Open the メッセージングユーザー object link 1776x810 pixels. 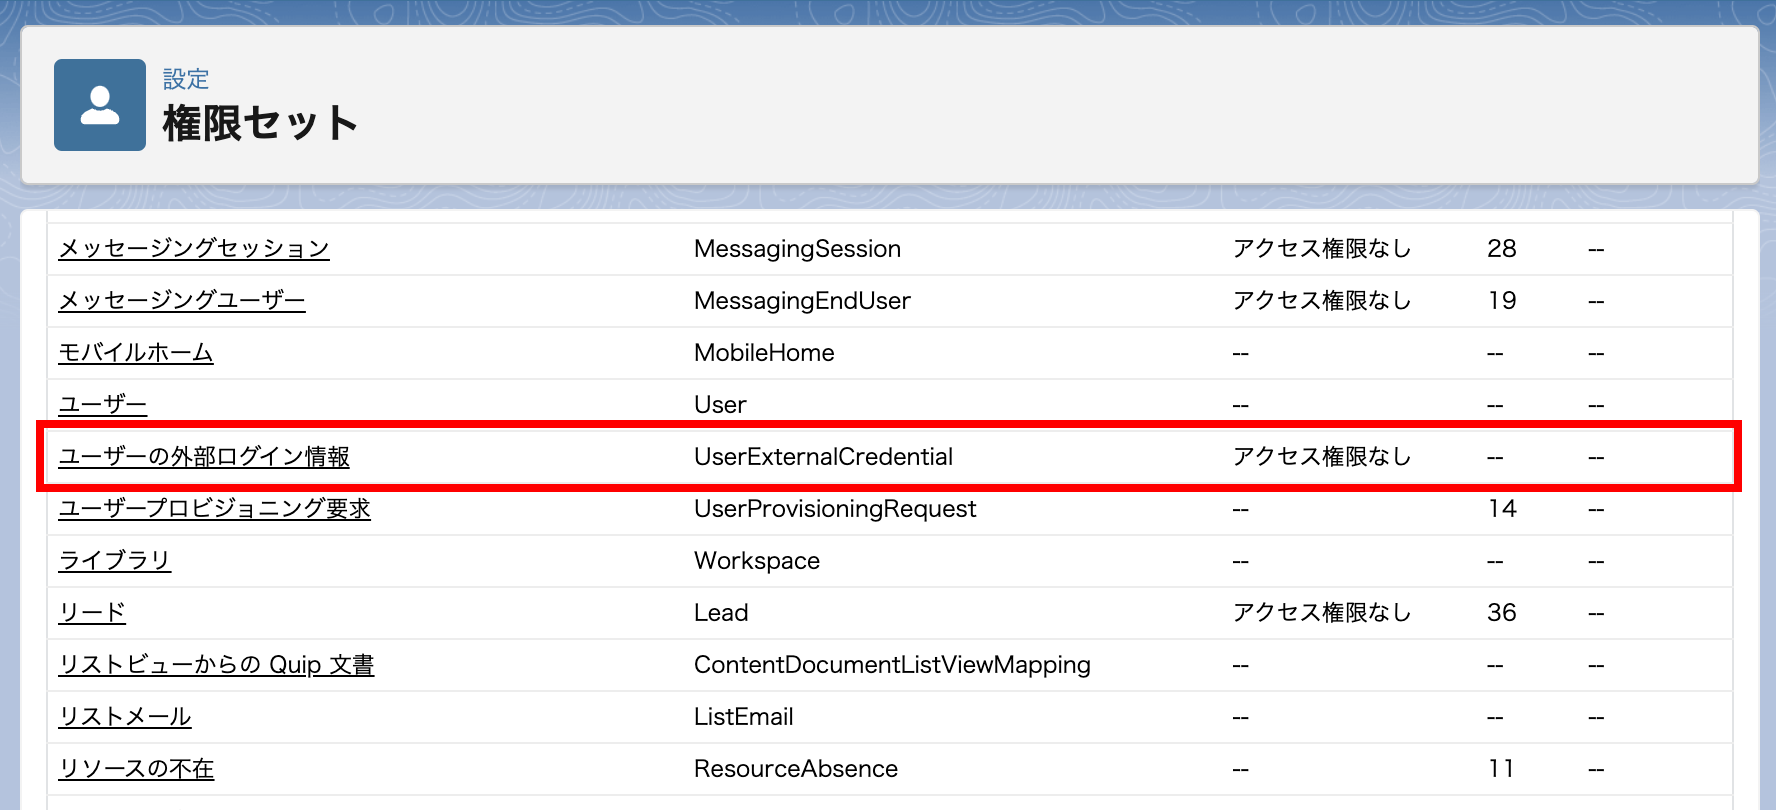(182, 301)
